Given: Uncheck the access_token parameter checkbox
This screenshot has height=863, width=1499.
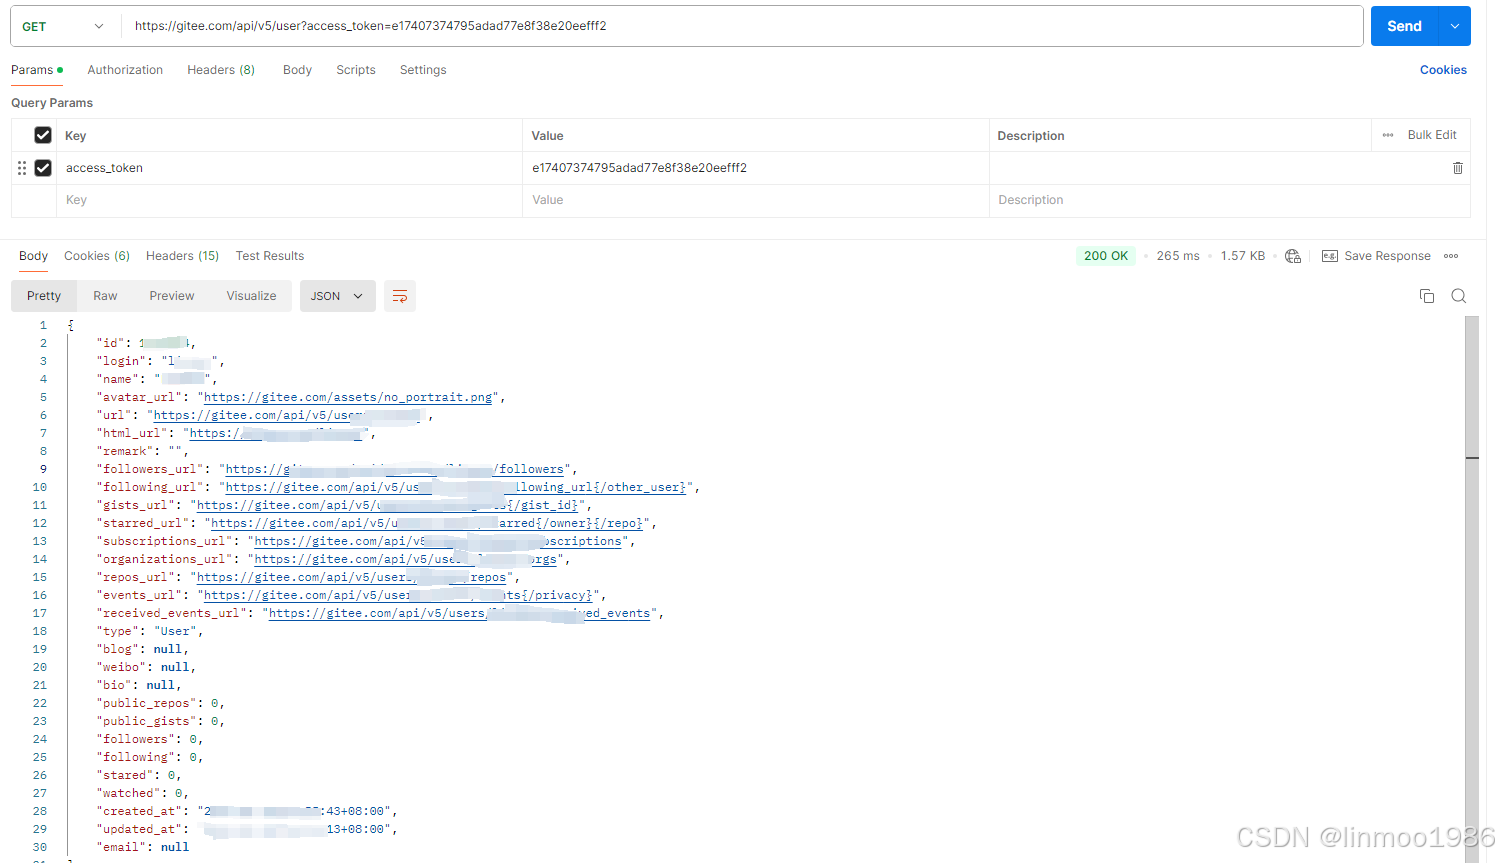Looking at the screenshot, I should click(43, 168).
